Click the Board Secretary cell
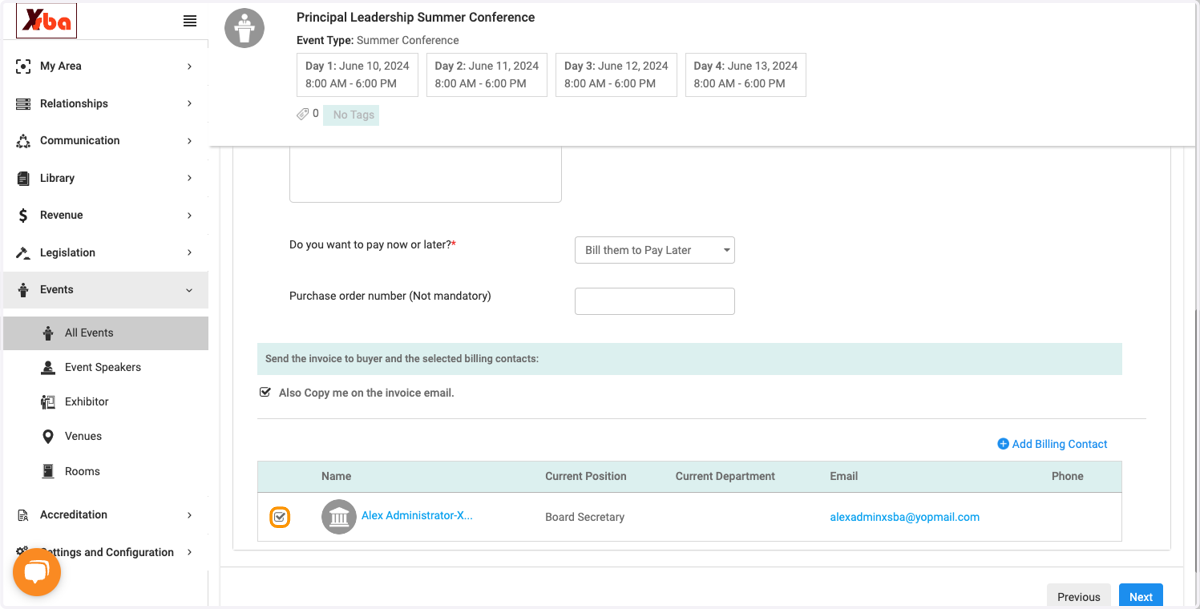Image resolution: width=1200 pixels, height=609 pixels. pos(585,517)
